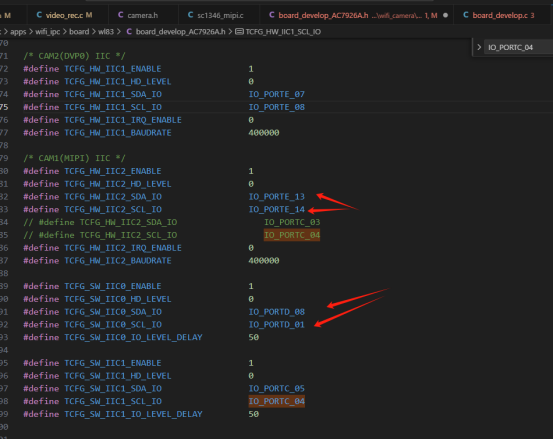Click the comment 'CAM2(DVP0) IIC'
The width and height of the screenshot is (553, 440).
click(x=74, y=56)
